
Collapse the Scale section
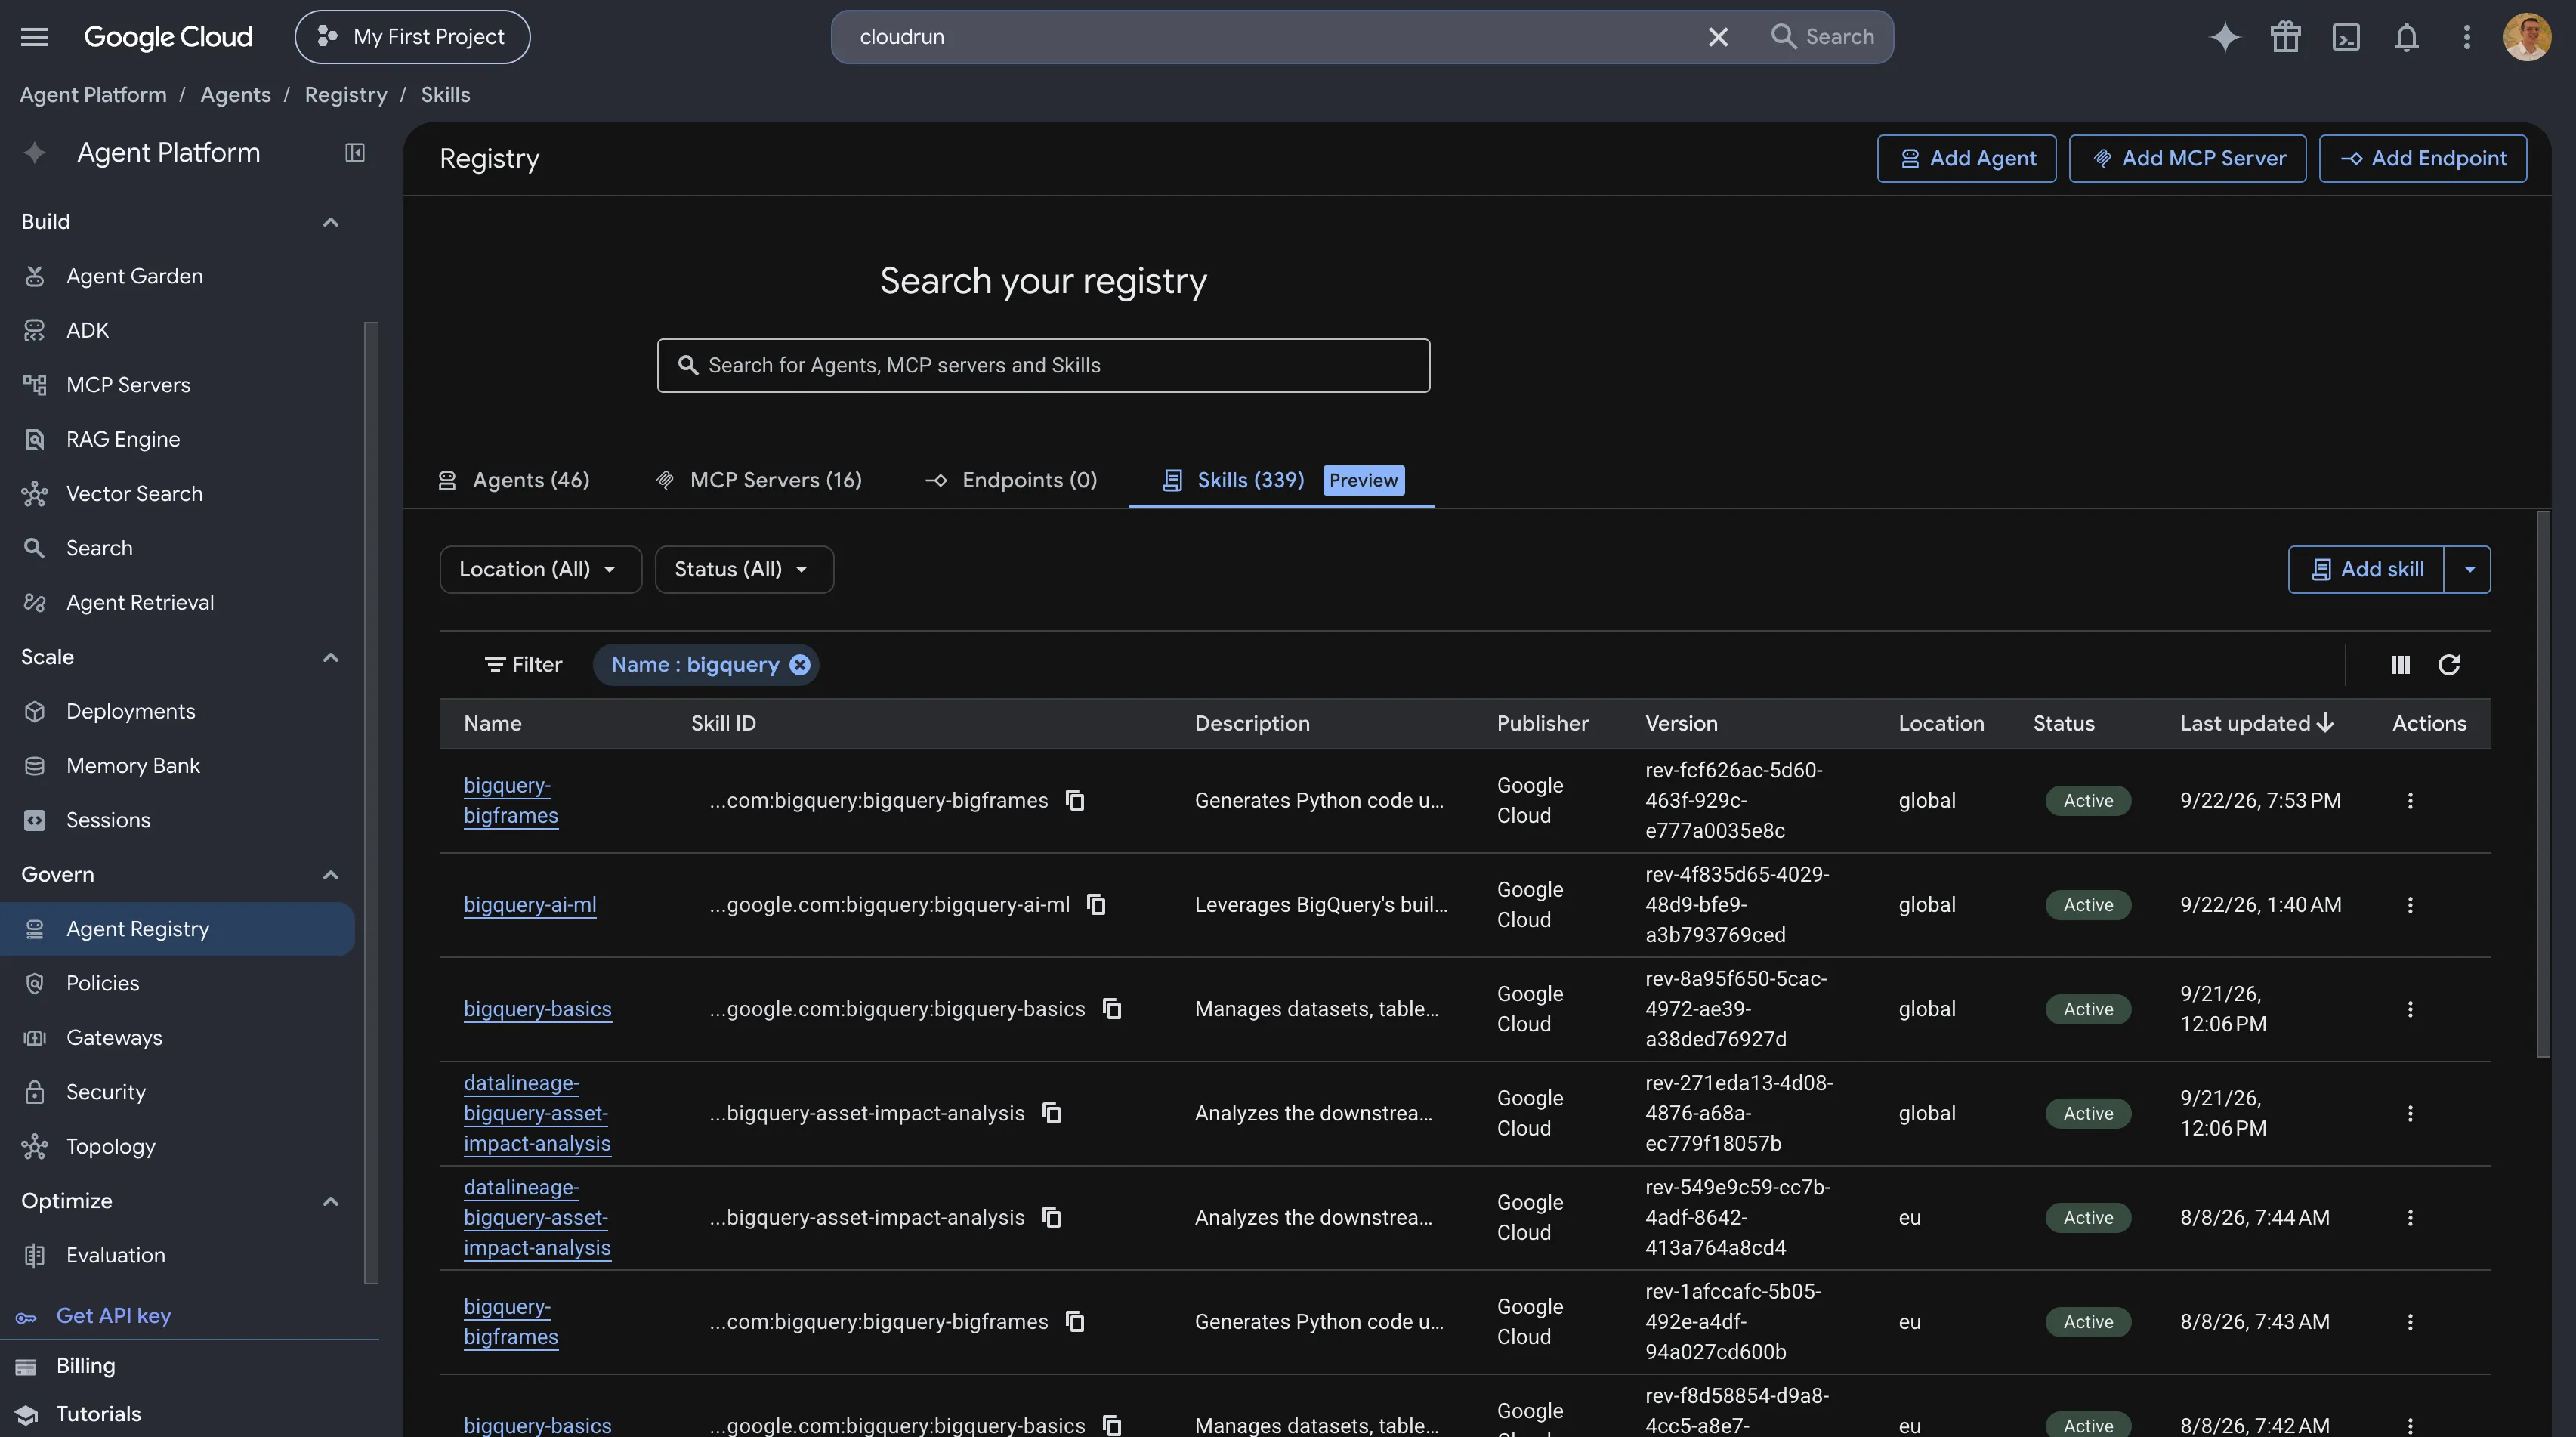pyautogui.click(x=331, y=657)
